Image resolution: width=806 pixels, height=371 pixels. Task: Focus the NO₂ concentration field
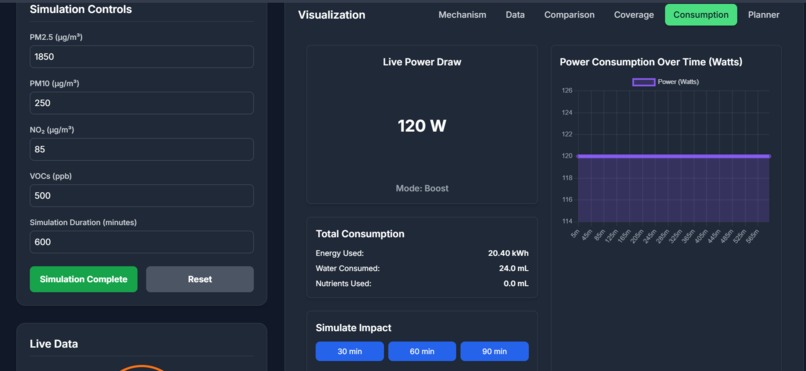pos(141,149)
